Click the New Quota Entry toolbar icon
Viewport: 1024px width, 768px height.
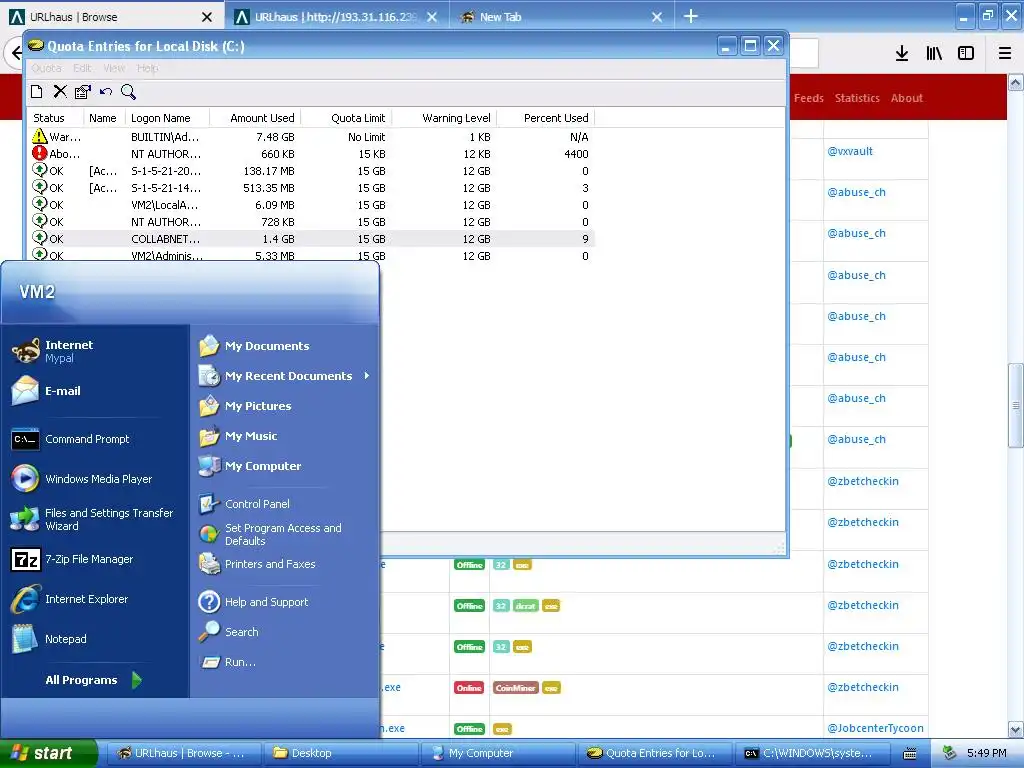(37, 92)
